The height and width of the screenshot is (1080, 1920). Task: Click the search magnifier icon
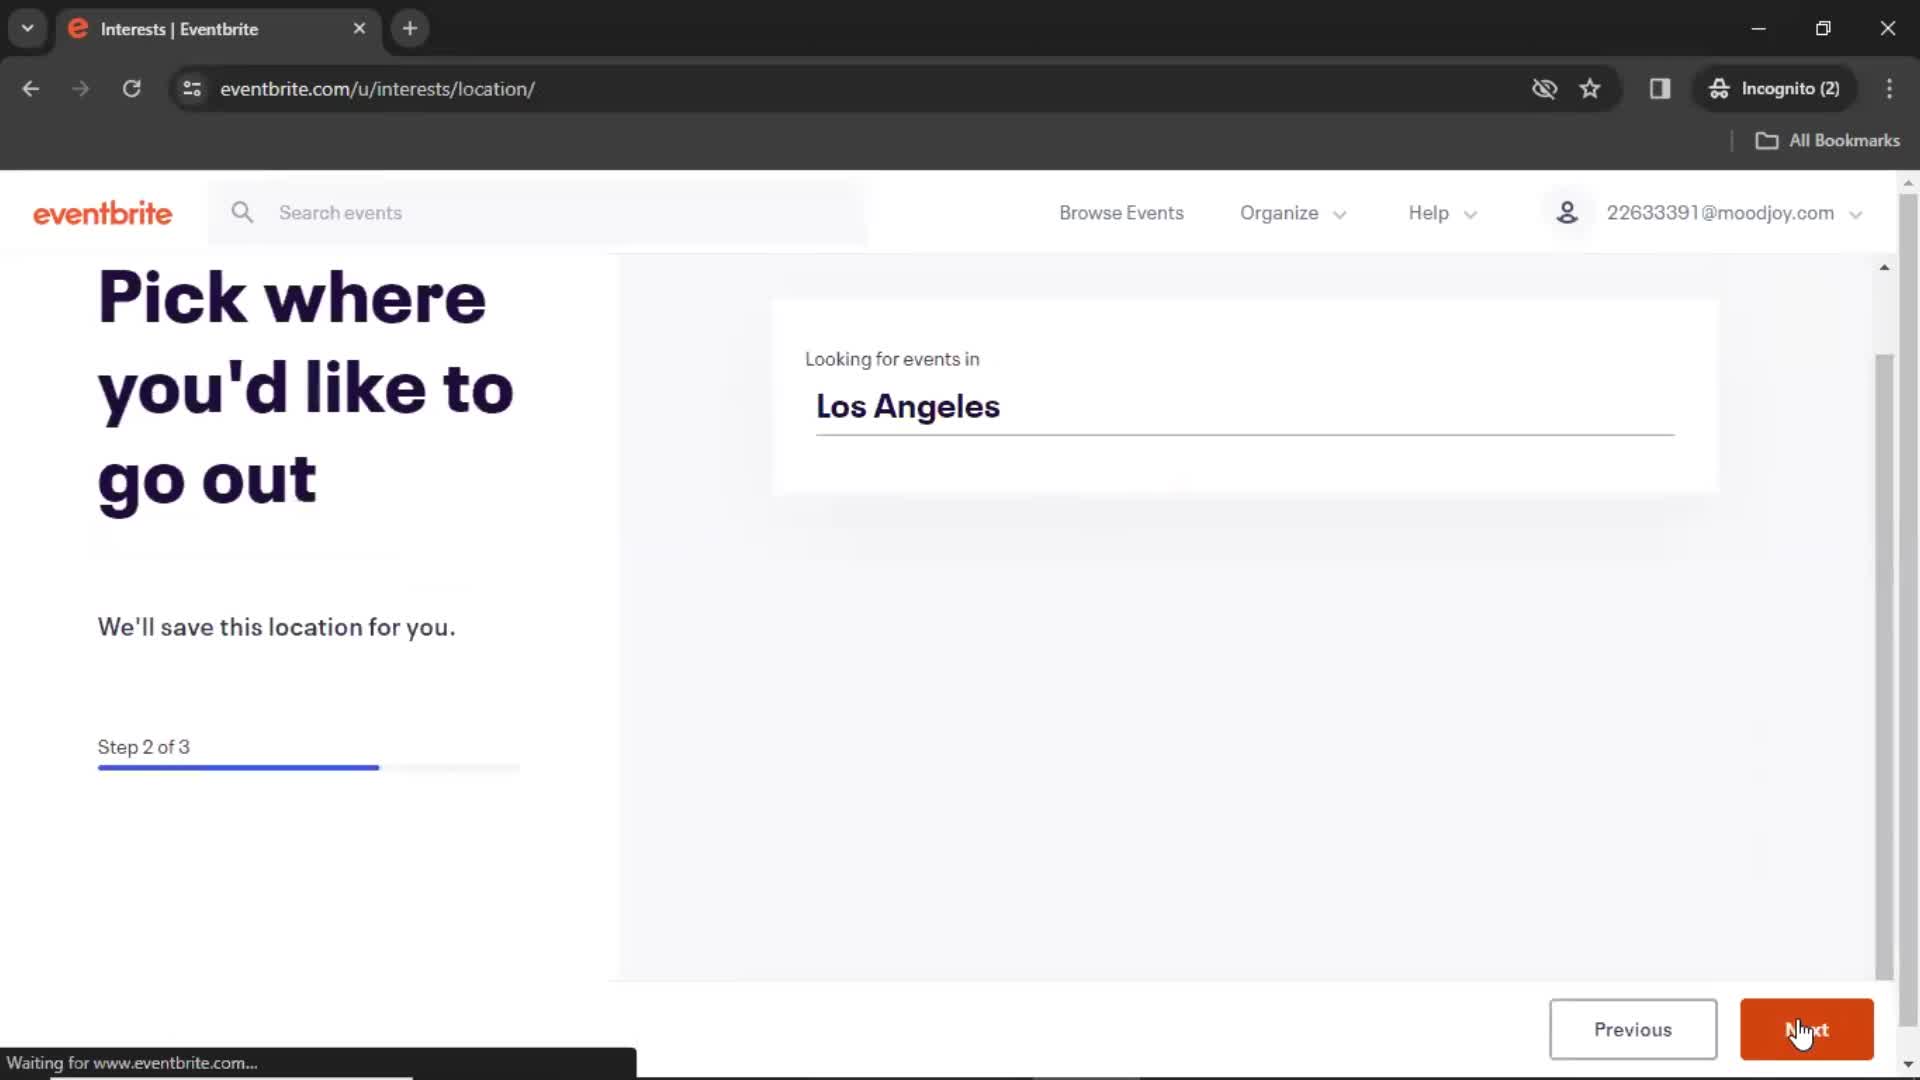point(243,212)
